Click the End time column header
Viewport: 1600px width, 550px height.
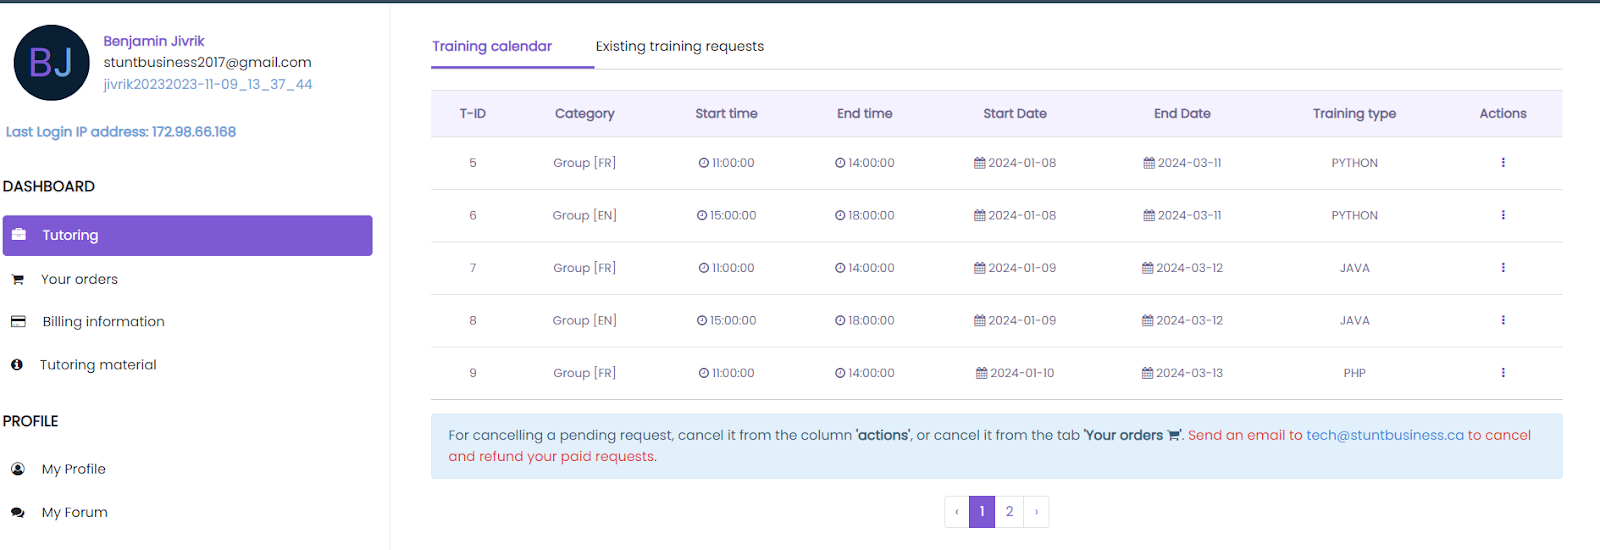(865, 113)
